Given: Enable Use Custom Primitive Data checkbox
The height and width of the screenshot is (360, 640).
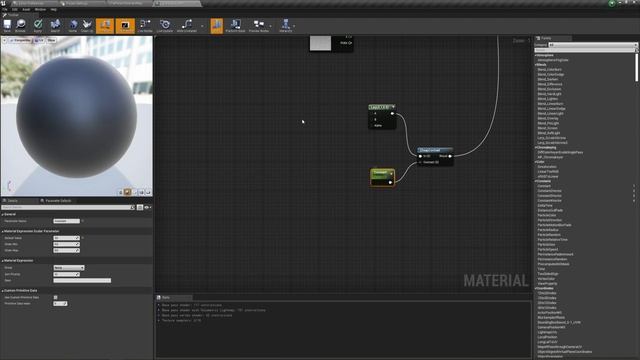Looking at the screenshot, I should [x=56, y=297].
